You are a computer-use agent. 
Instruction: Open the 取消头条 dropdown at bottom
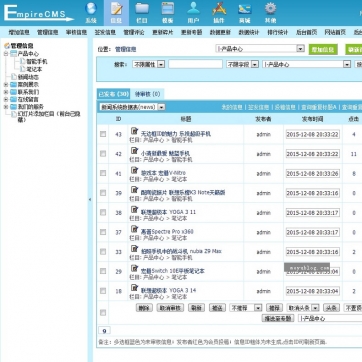click(x=303, y=308)
